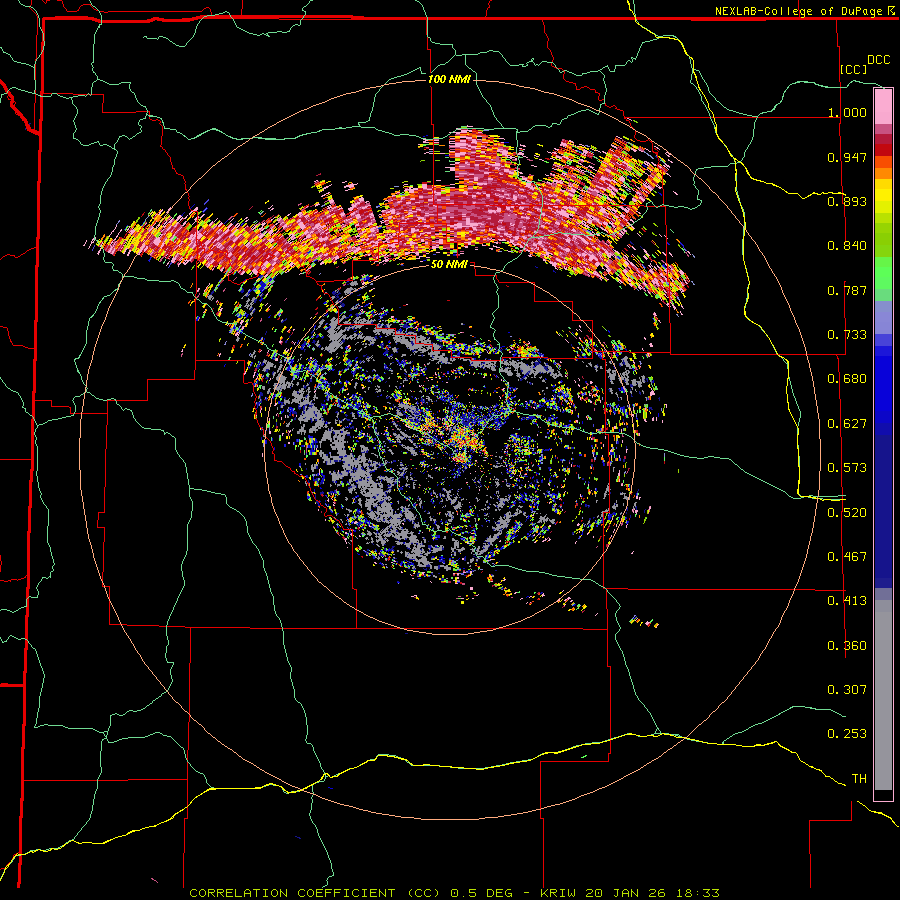Click the 0.787 scale value
Image resolution: width=900 pixels, height=900 pixels.
[847, 290]
